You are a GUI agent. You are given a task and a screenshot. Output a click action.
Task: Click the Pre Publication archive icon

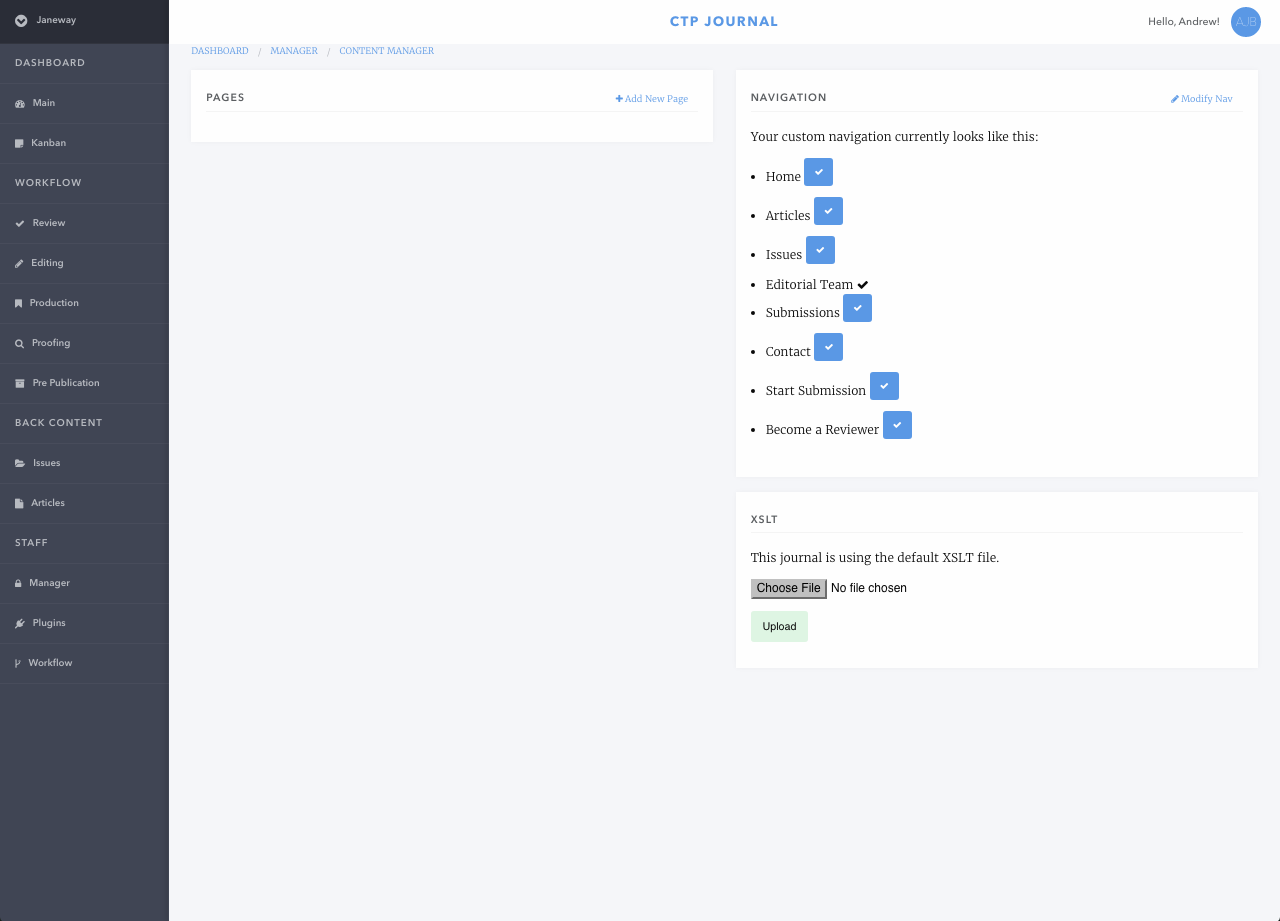click(18, 383)
